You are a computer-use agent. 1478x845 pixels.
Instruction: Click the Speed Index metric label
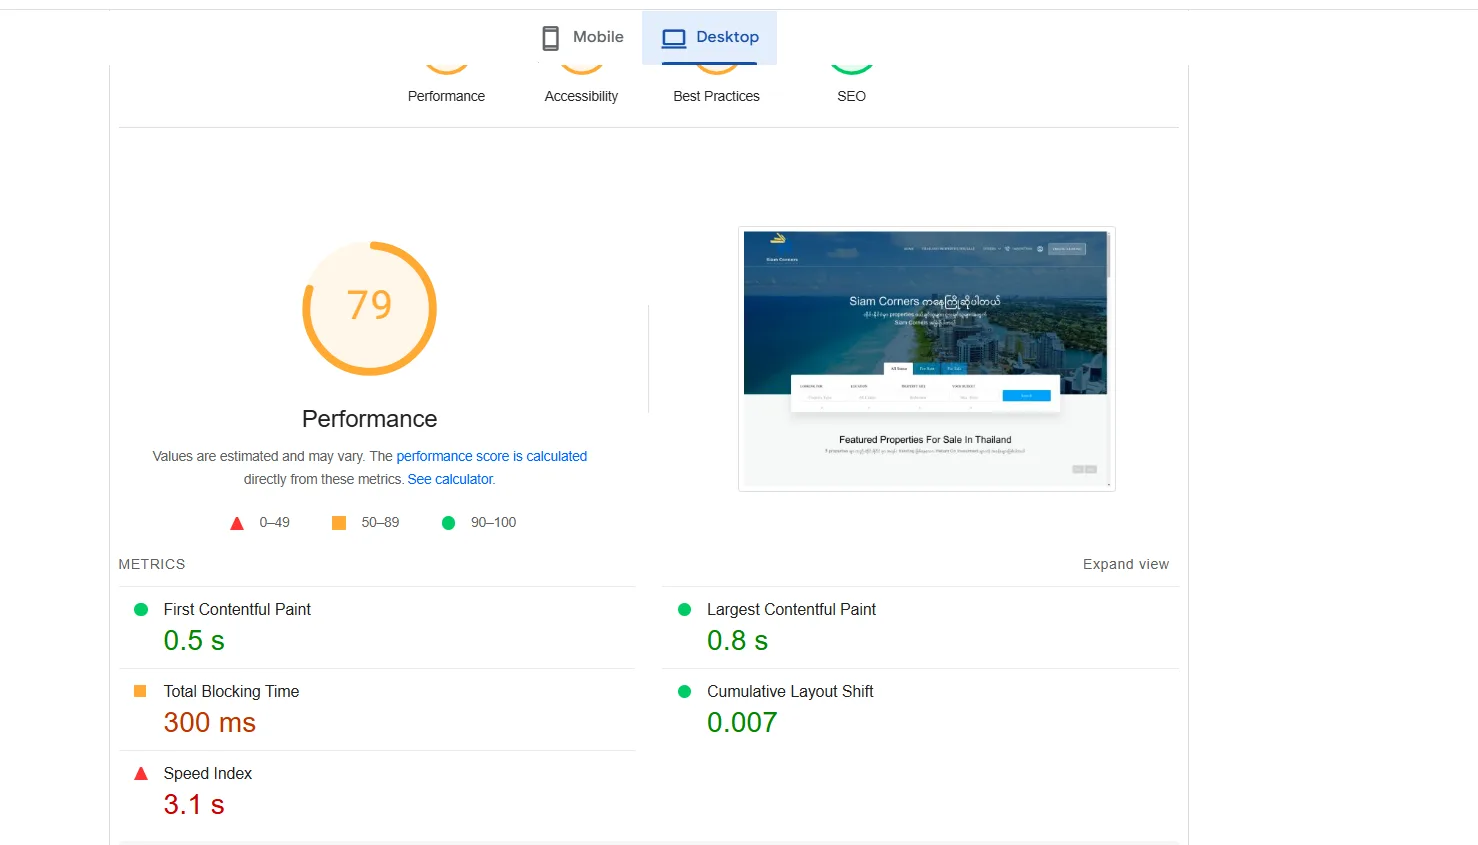[x=208, y=773]
